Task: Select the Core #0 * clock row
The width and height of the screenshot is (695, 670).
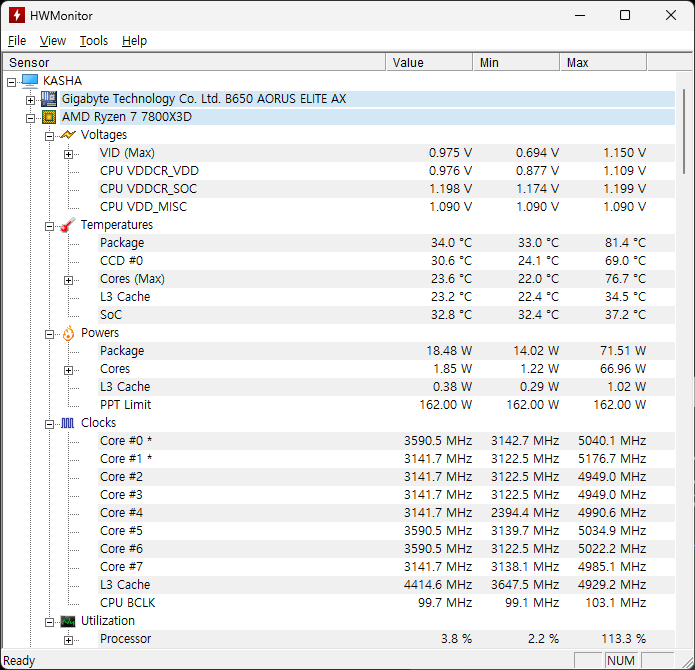Action: pyautogui.click(x=386, y=441)
